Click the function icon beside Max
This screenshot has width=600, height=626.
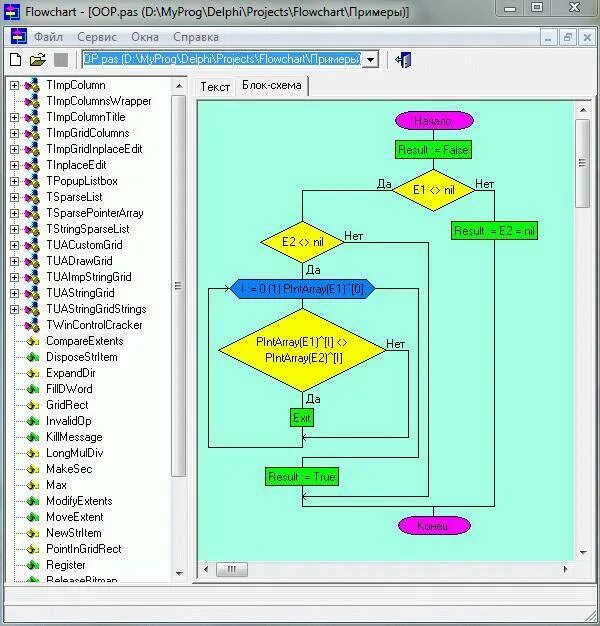(33, 485)
